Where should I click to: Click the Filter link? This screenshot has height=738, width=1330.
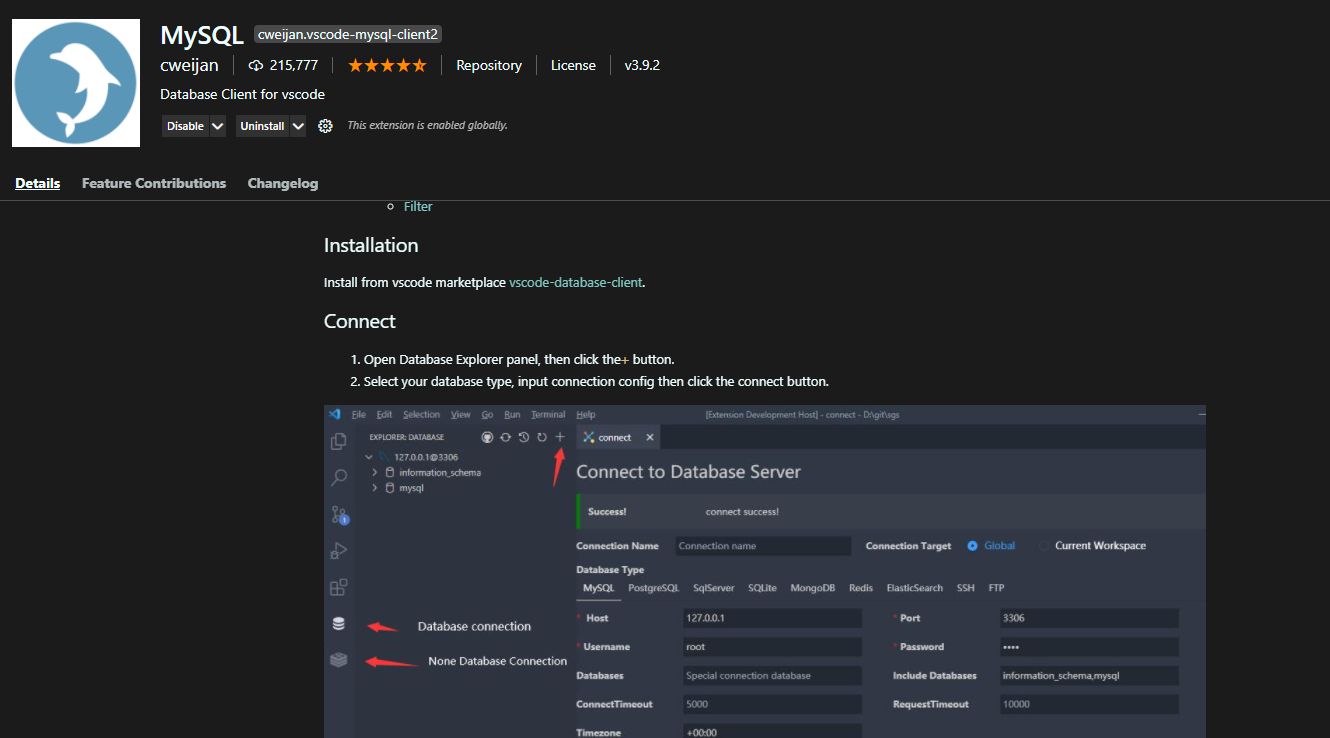[418, 206]
